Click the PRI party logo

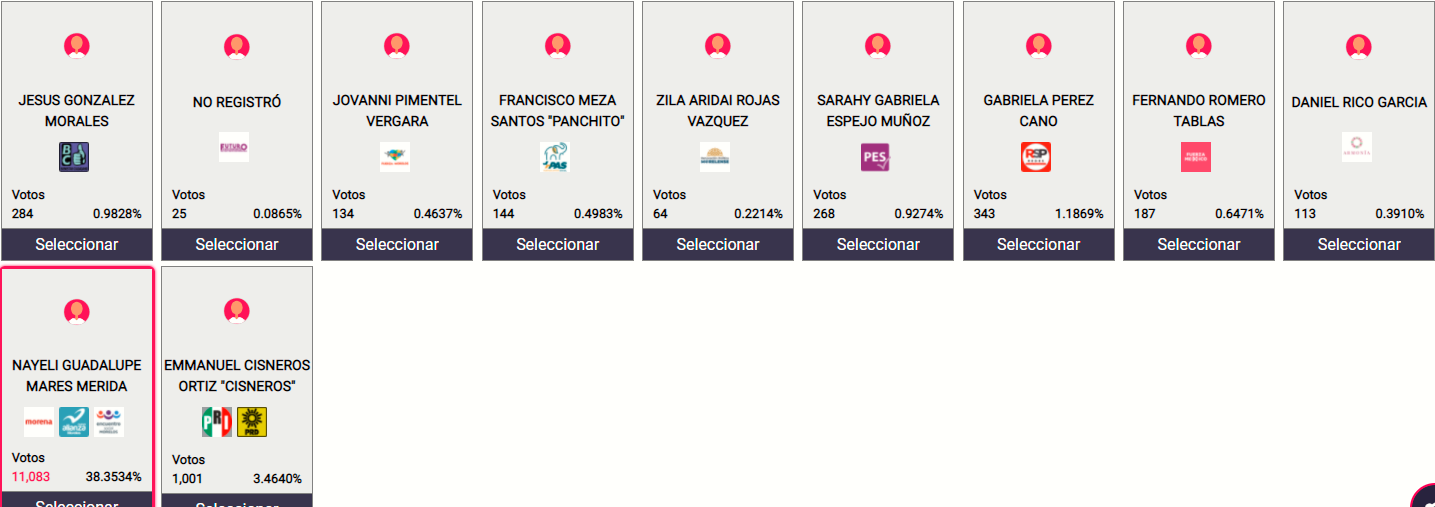217,422
